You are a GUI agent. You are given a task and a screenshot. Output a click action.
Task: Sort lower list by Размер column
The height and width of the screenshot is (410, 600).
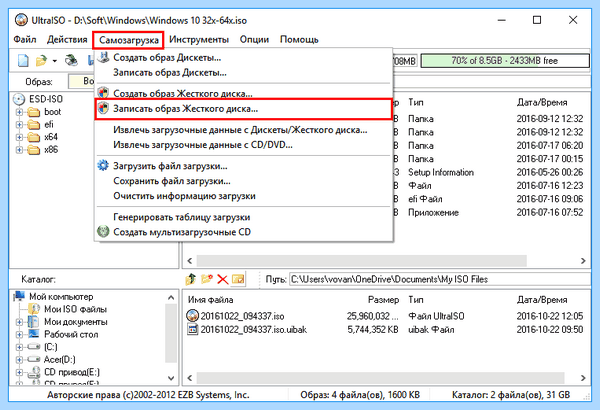pos(383,300)
